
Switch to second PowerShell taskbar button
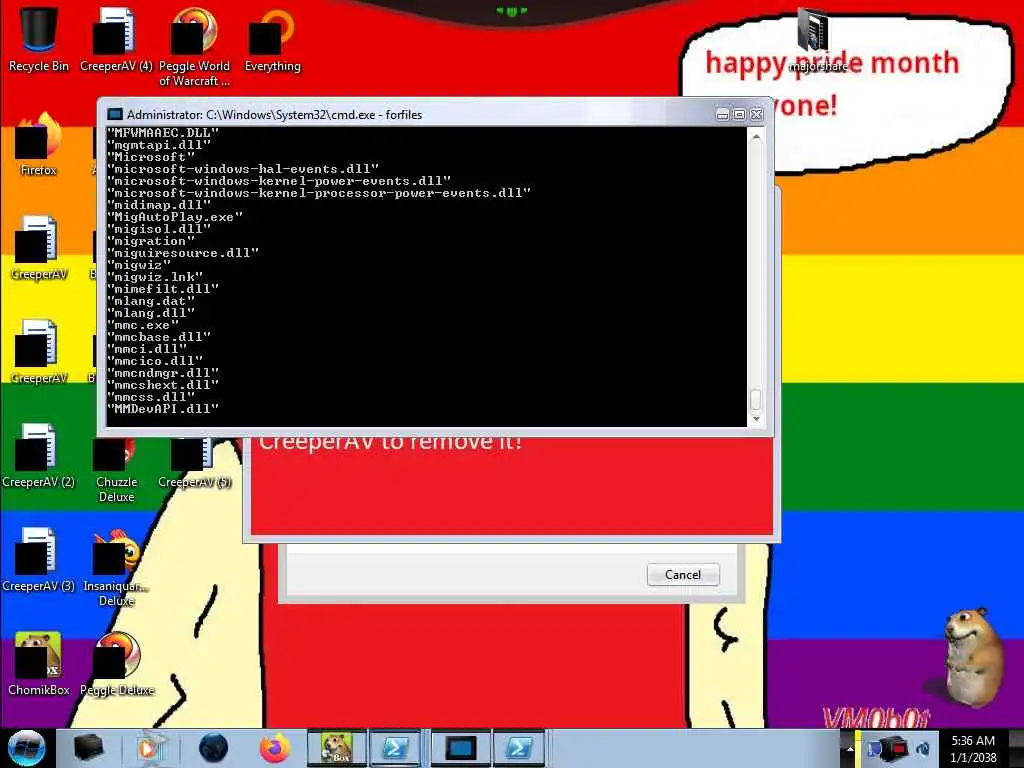click(x=519, y=748)
